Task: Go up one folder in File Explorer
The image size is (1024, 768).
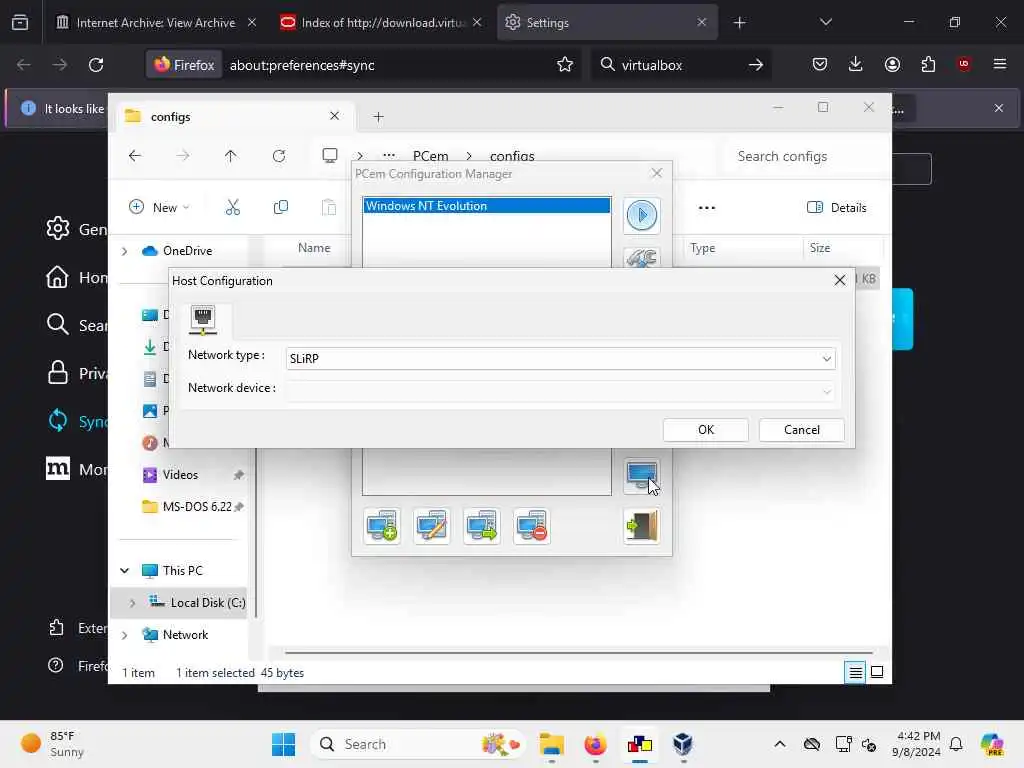Action: [231, 156]
